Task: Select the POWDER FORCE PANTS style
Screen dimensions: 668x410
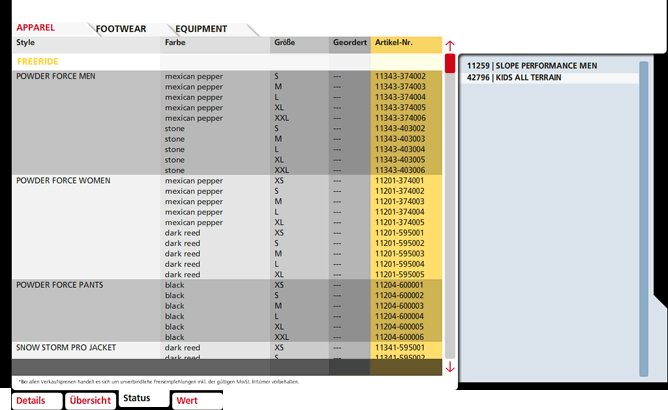Action: click(60, 285)
